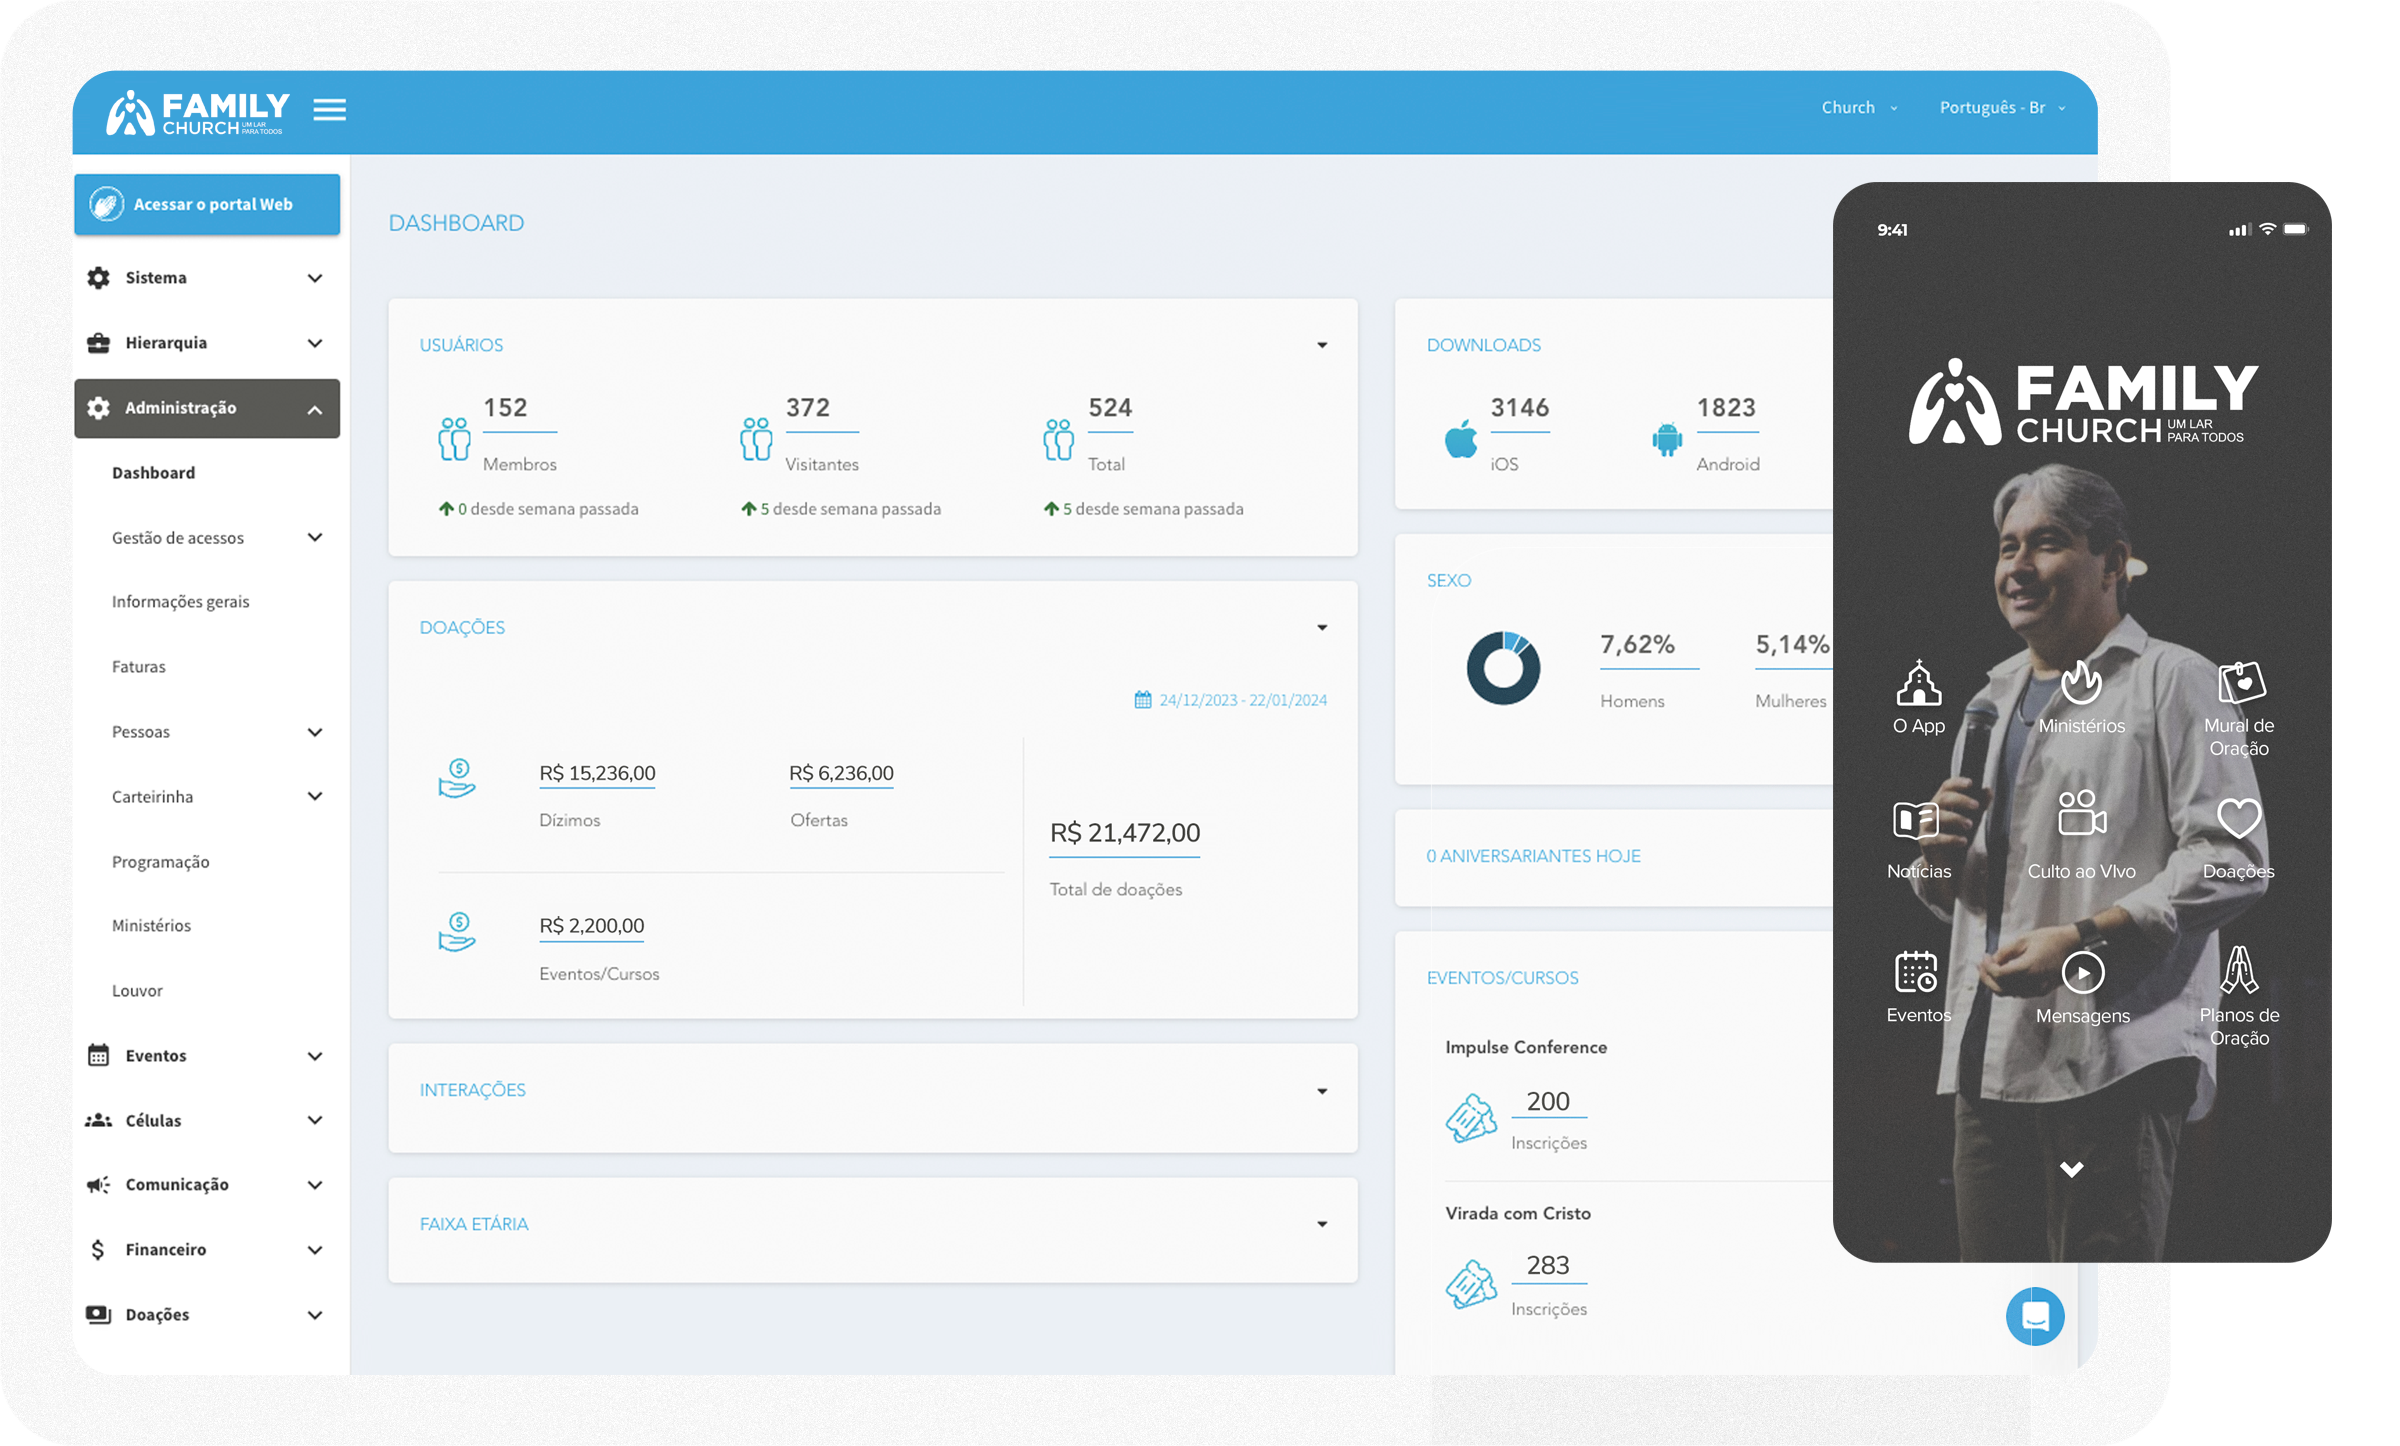
Task: Click the Virada com Cristo event title
Action: (x=1518, y=1213)
